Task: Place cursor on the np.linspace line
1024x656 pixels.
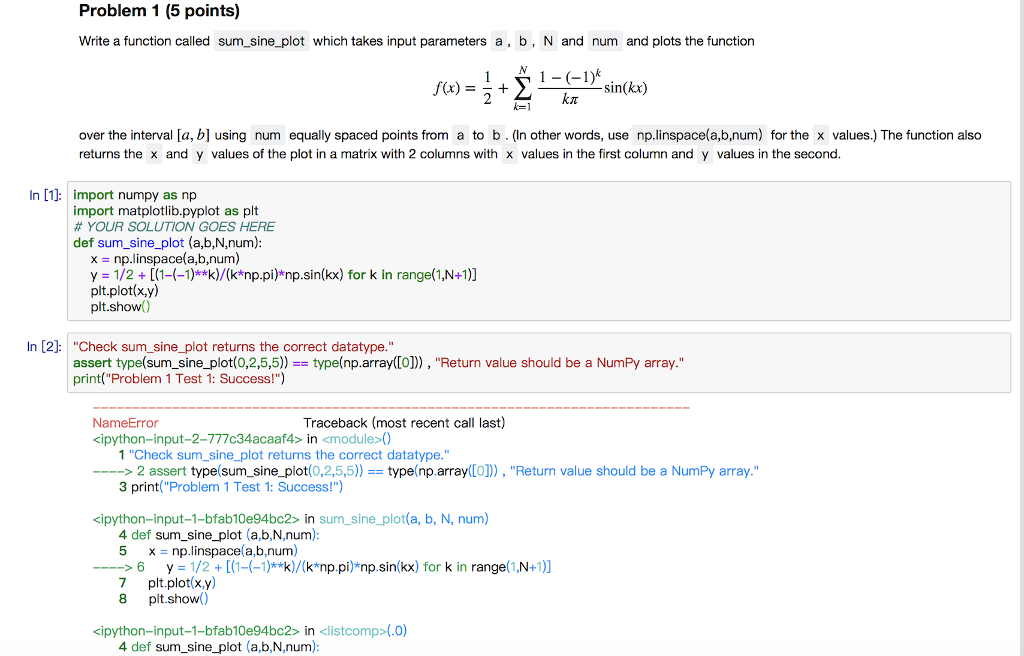Action: (x=168, y=259)
